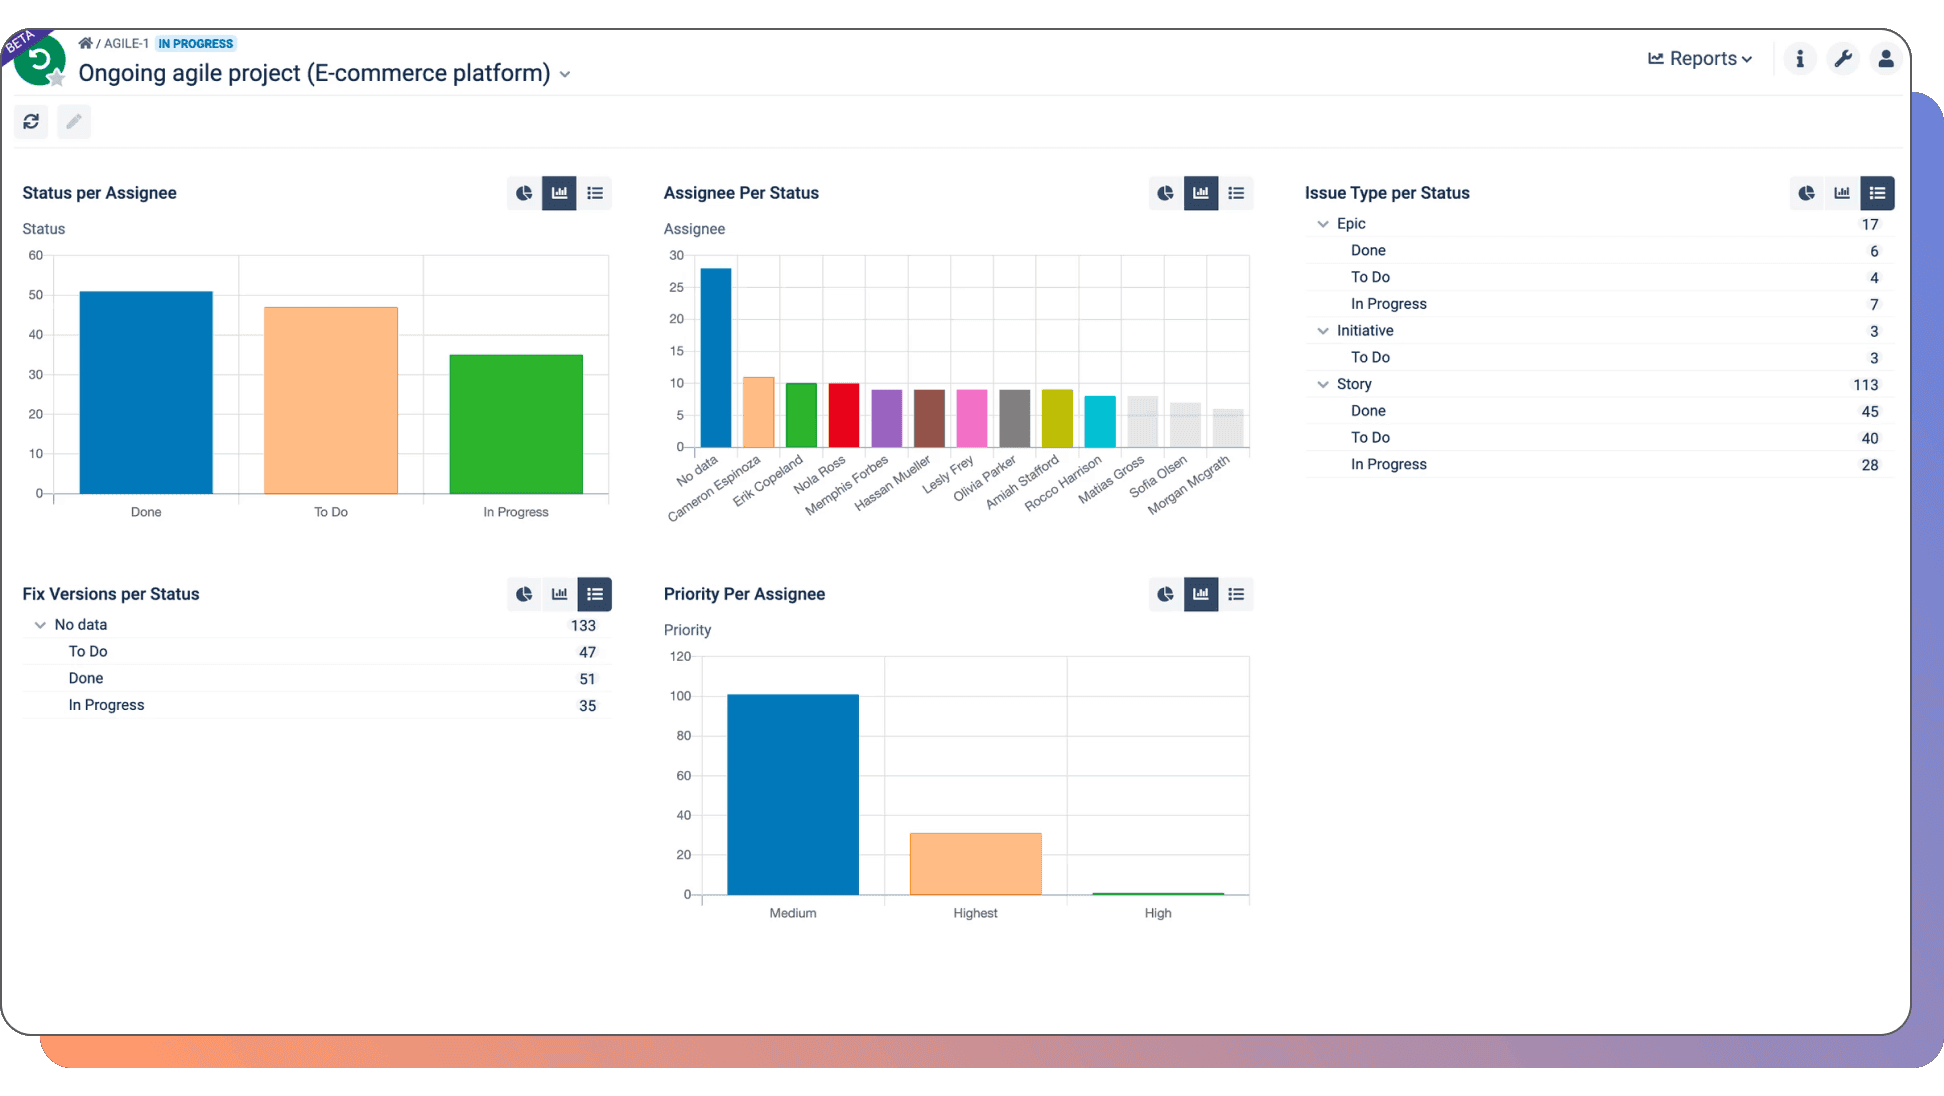This screenshot has height=1096, width=1944.
Task: Click the home breadcrumb icon
Action: (85, 43)
